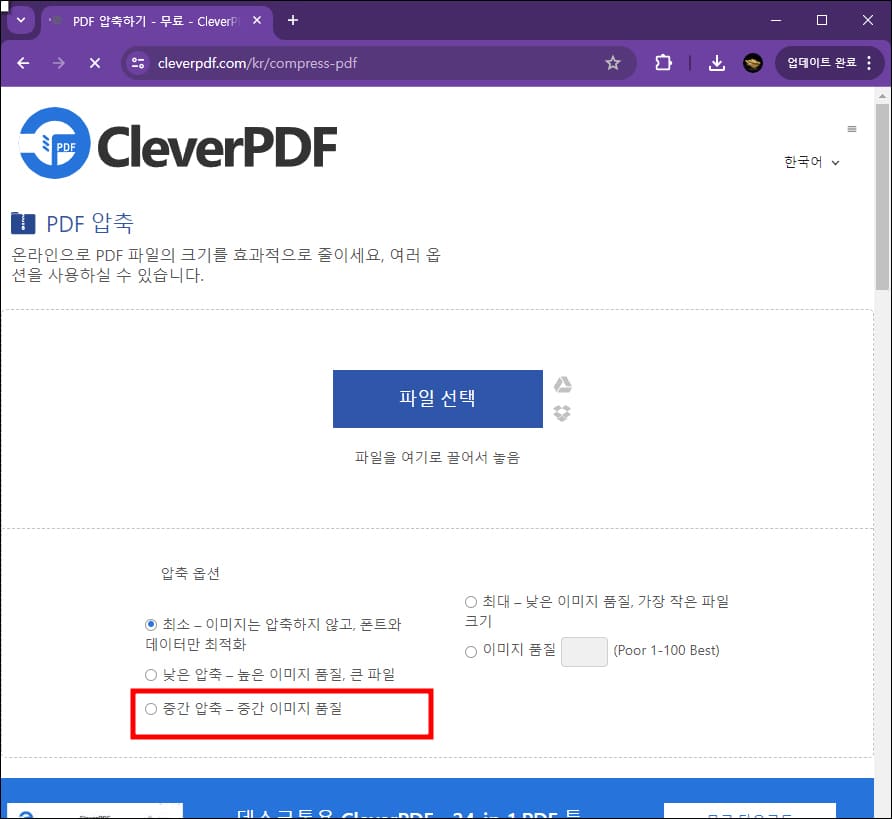Select the PDF 압축하기 browser tab
The image size is (892, 819).
155,21
